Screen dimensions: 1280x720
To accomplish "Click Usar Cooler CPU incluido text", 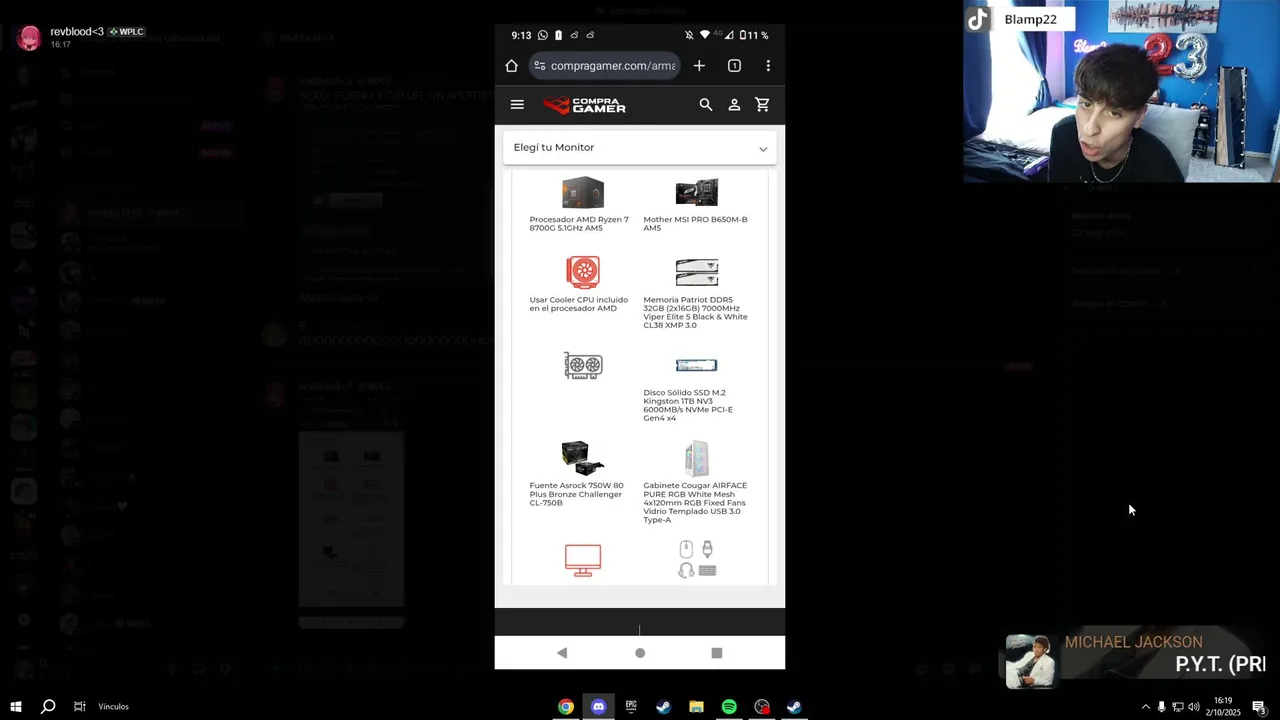I will pos(579,304).
